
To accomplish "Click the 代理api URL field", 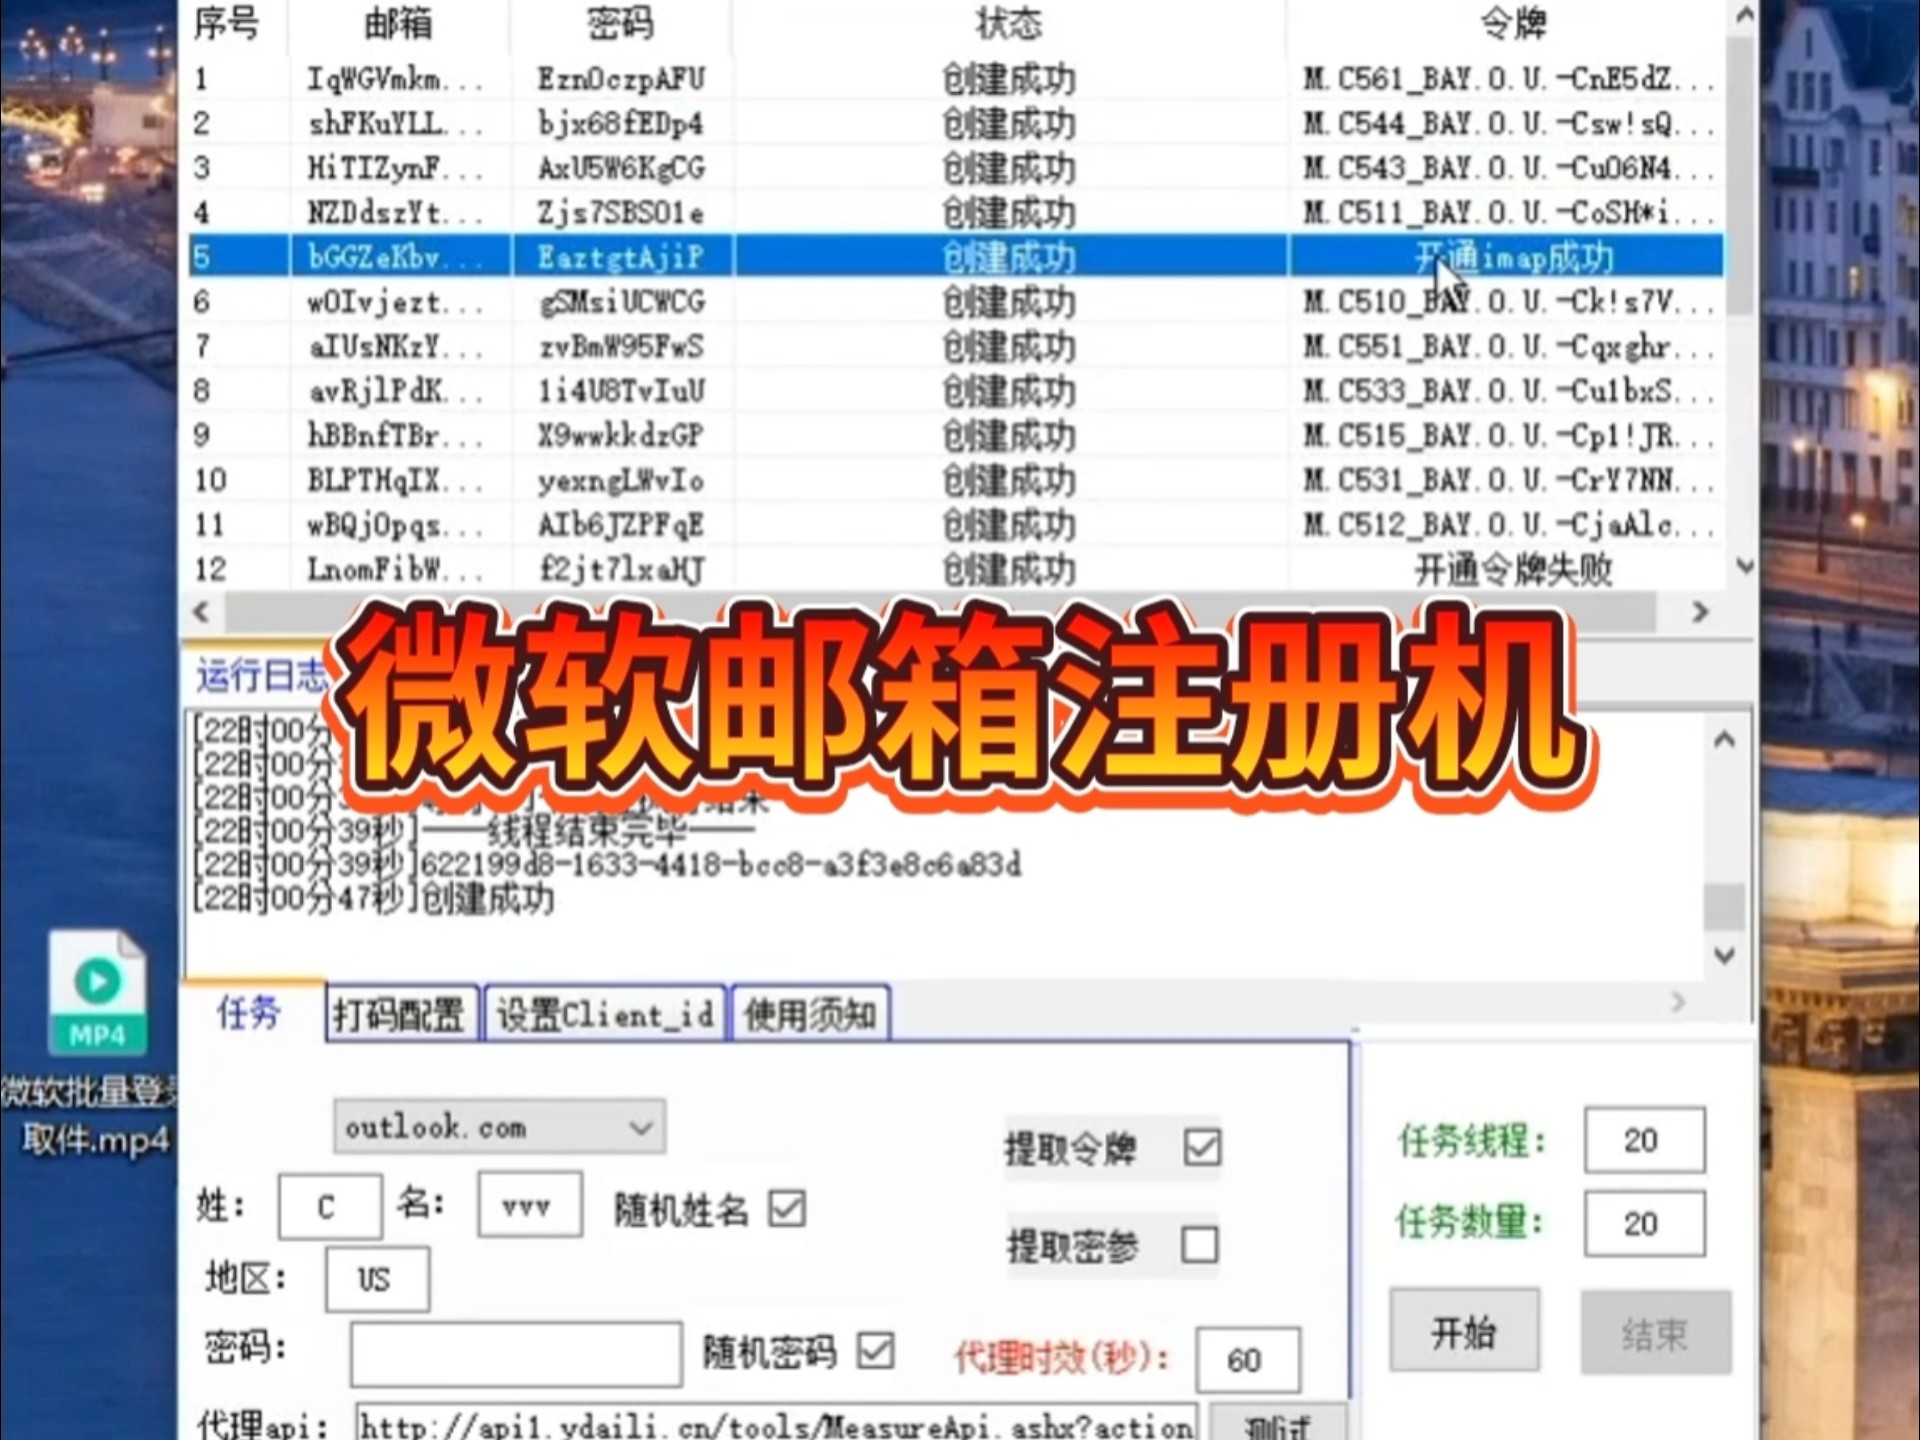I will pos(776,1423).
